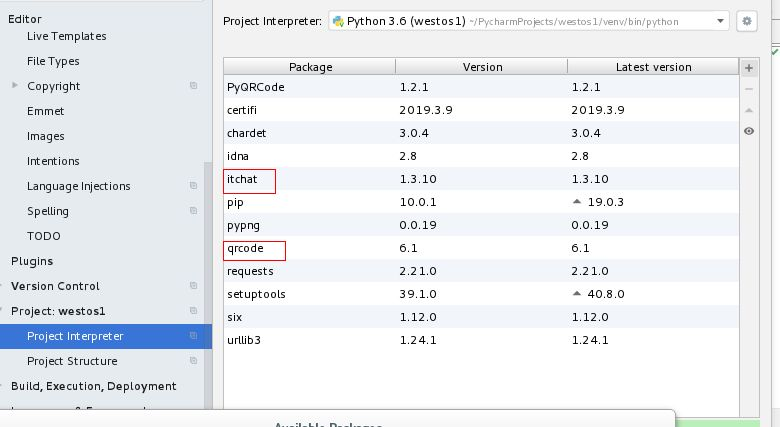Sort packages by Latest version column header
This screenshot has height=427, width=780.
pos(654,67)
